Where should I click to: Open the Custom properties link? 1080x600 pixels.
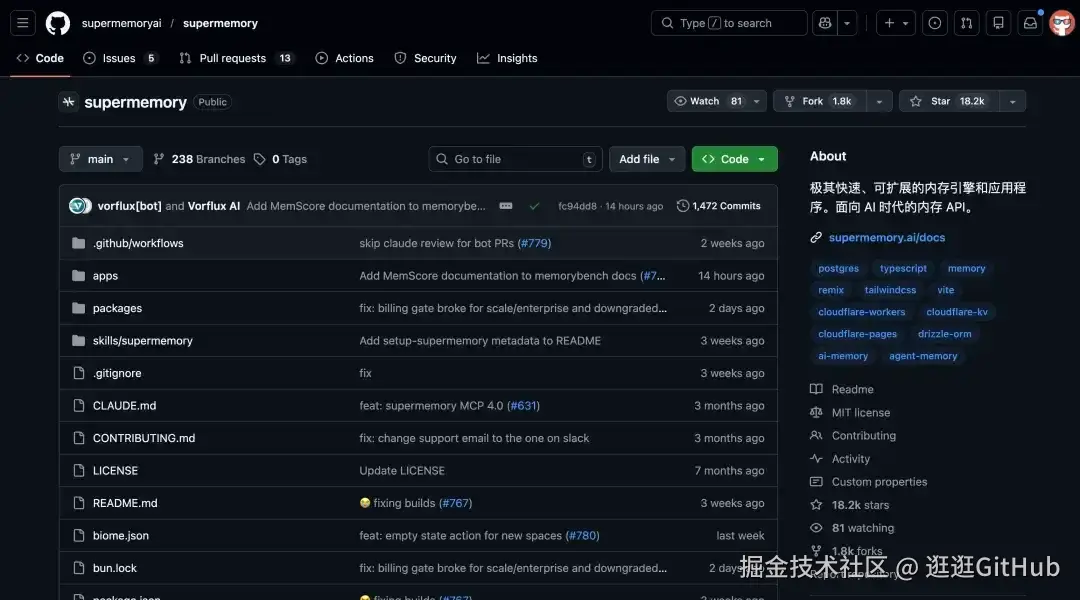pyautogui.click(x=869, y=482)
